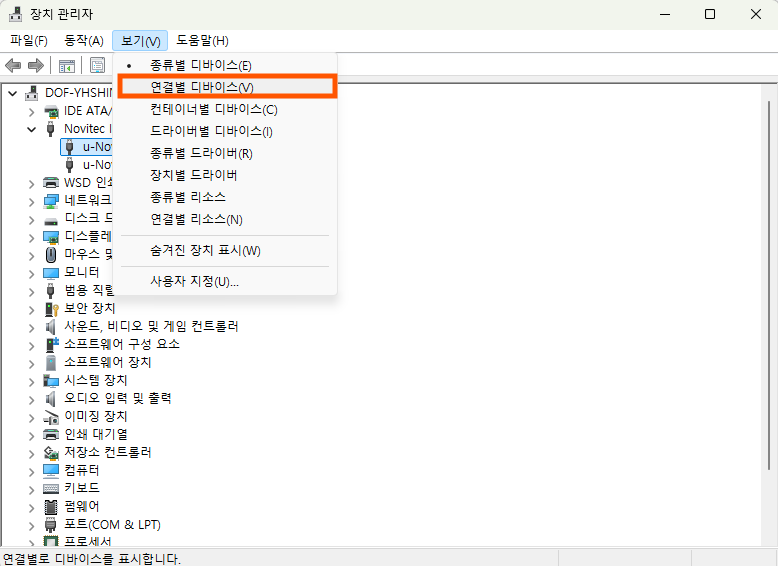Open the 도움말(H) menu

(202, 40)
